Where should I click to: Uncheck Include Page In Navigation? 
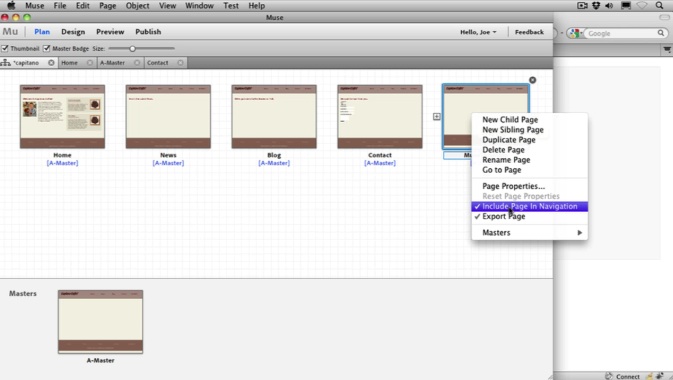tap(530, 207)
